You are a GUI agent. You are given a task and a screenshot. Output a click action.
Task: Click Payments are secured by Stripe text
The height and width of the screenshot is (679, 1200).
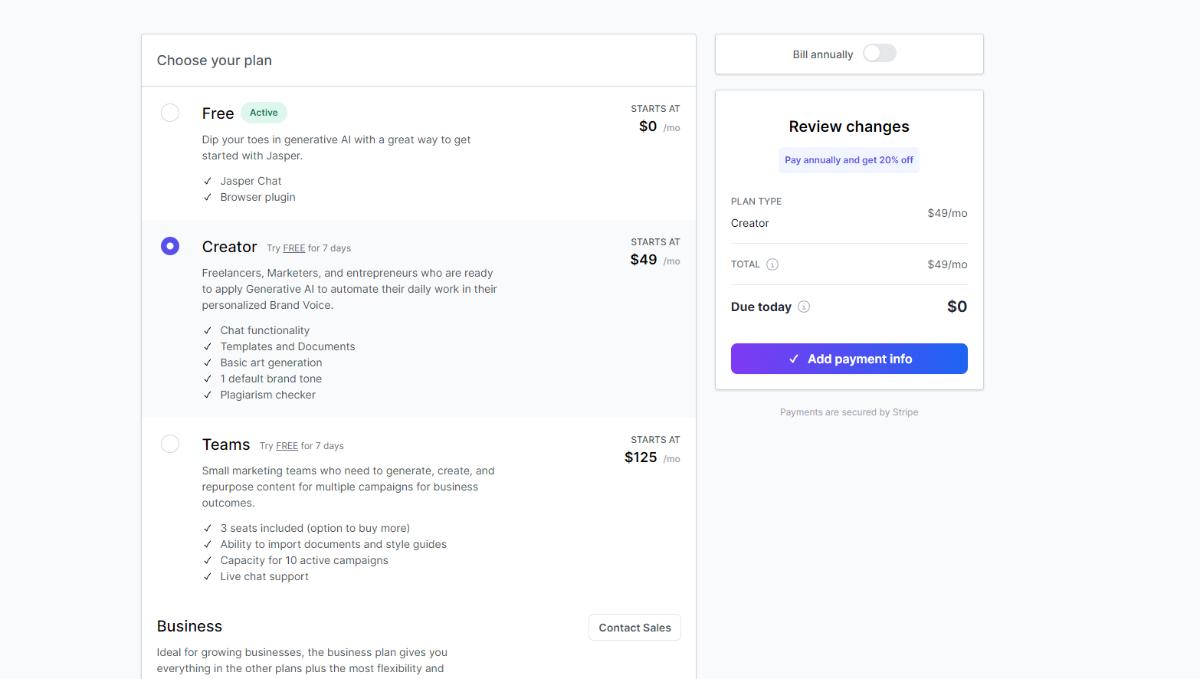coord(849,412)
